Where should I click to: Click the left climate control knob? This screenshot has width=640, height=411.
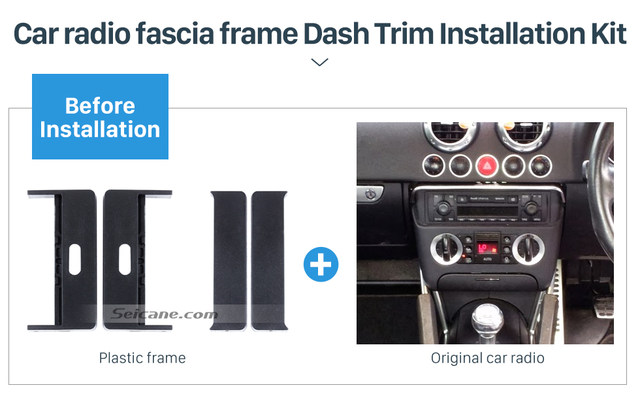tap(446, 249)
